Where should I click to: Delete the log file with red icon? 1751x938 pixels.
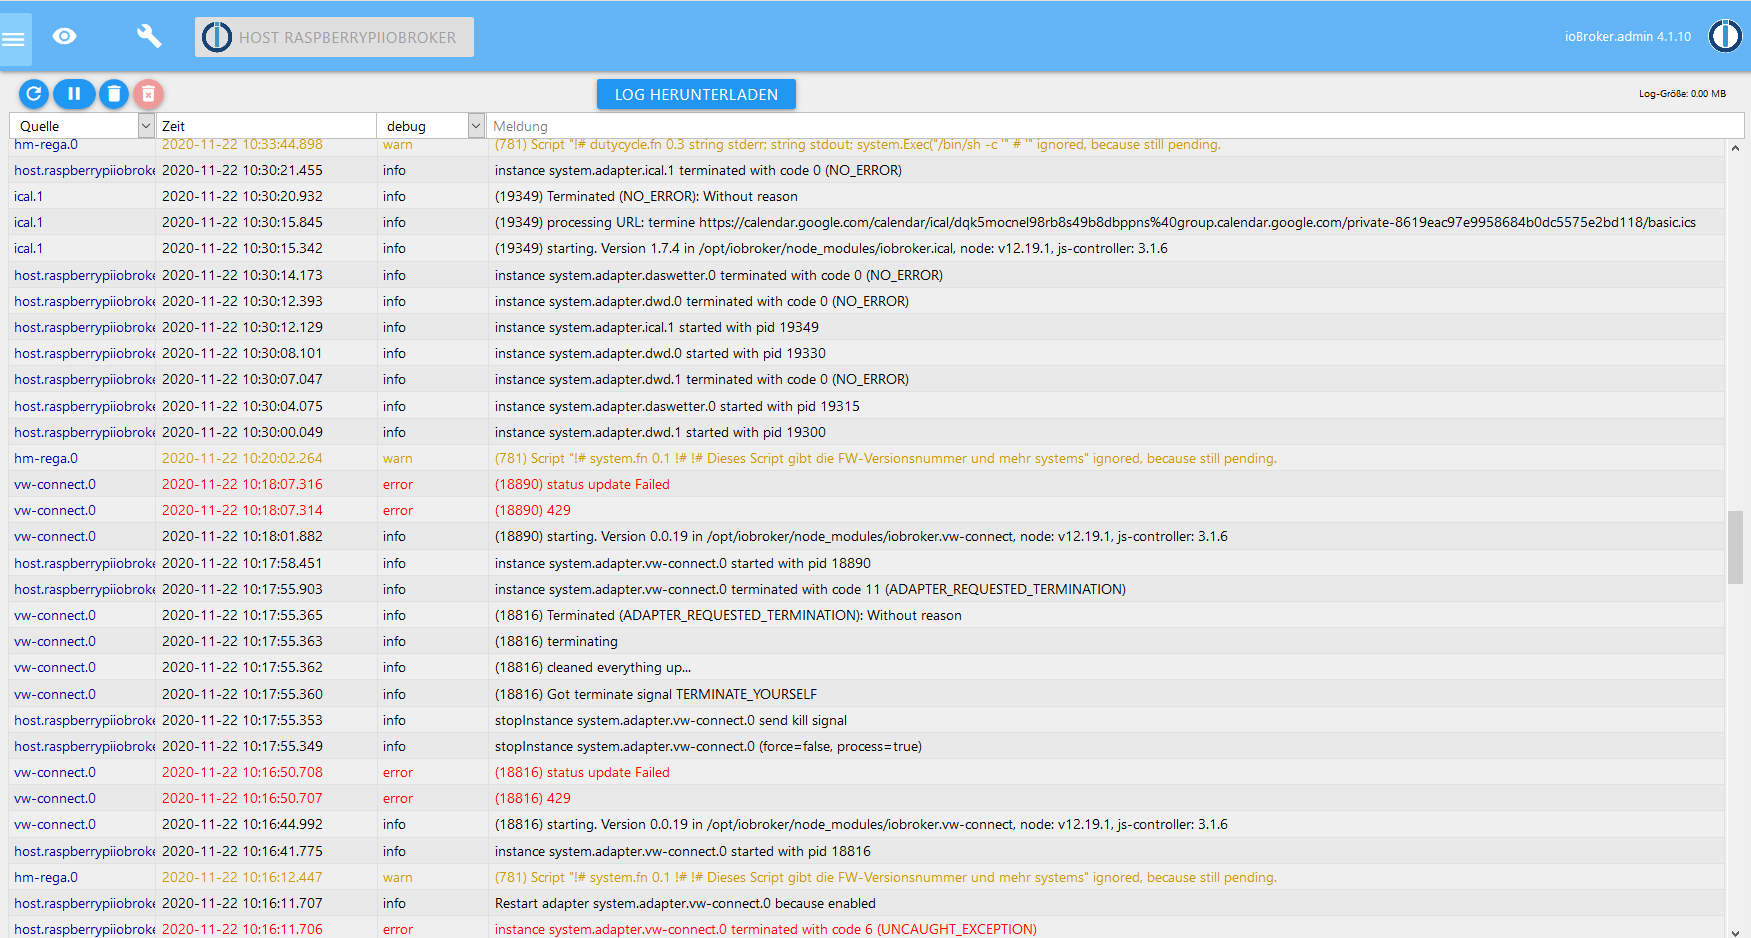pyautogui.click(x=148, y=94)
